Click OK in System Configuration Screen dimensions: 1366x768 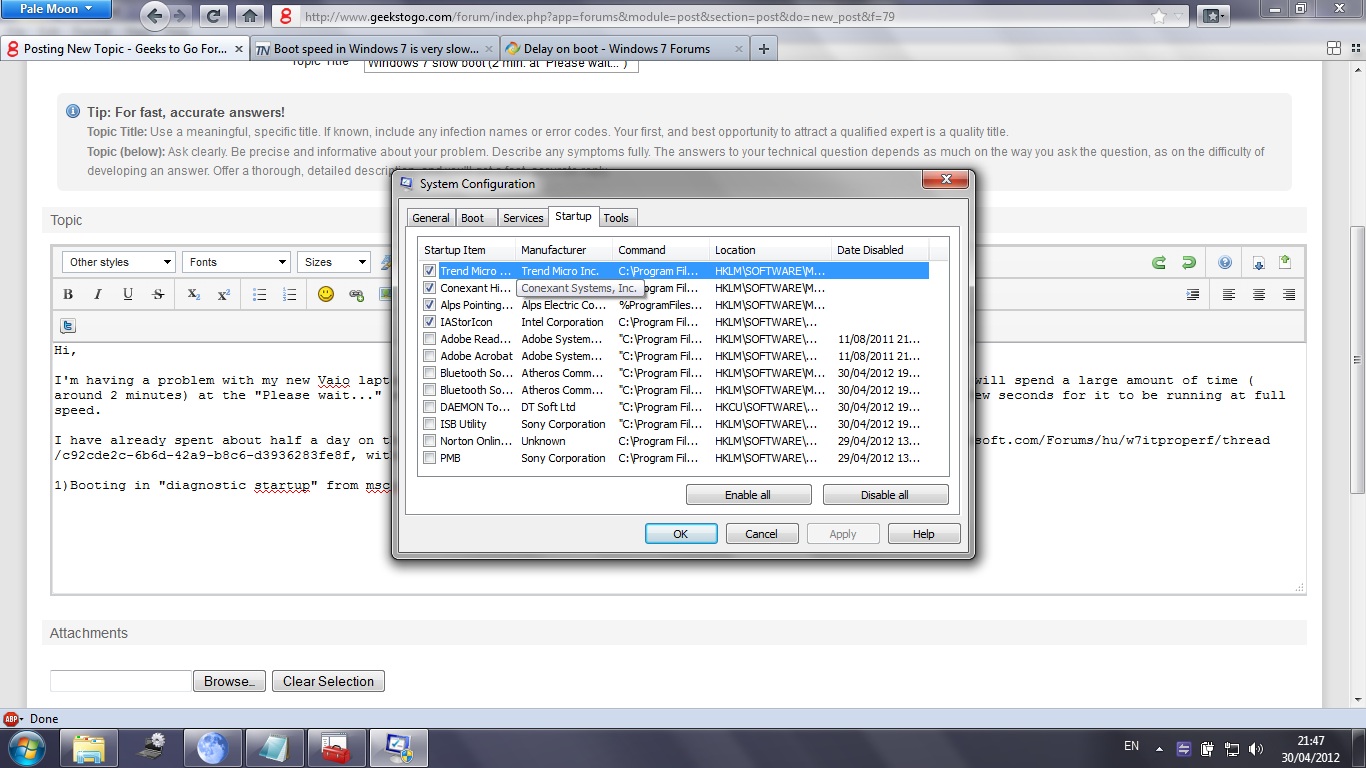point(681,534)
